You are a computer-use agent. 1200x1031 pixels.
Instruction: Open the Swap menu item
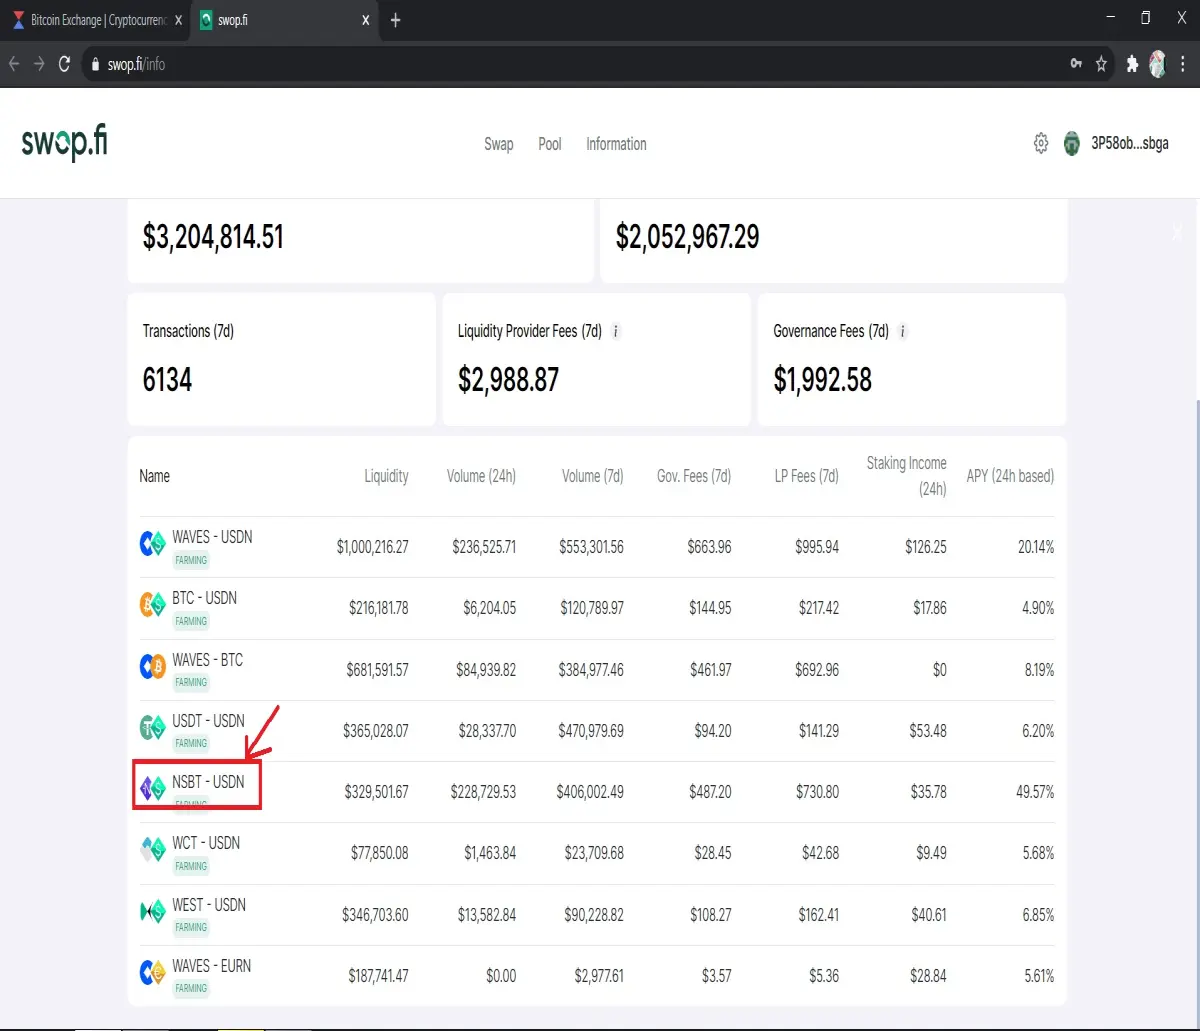pos(499,144)
